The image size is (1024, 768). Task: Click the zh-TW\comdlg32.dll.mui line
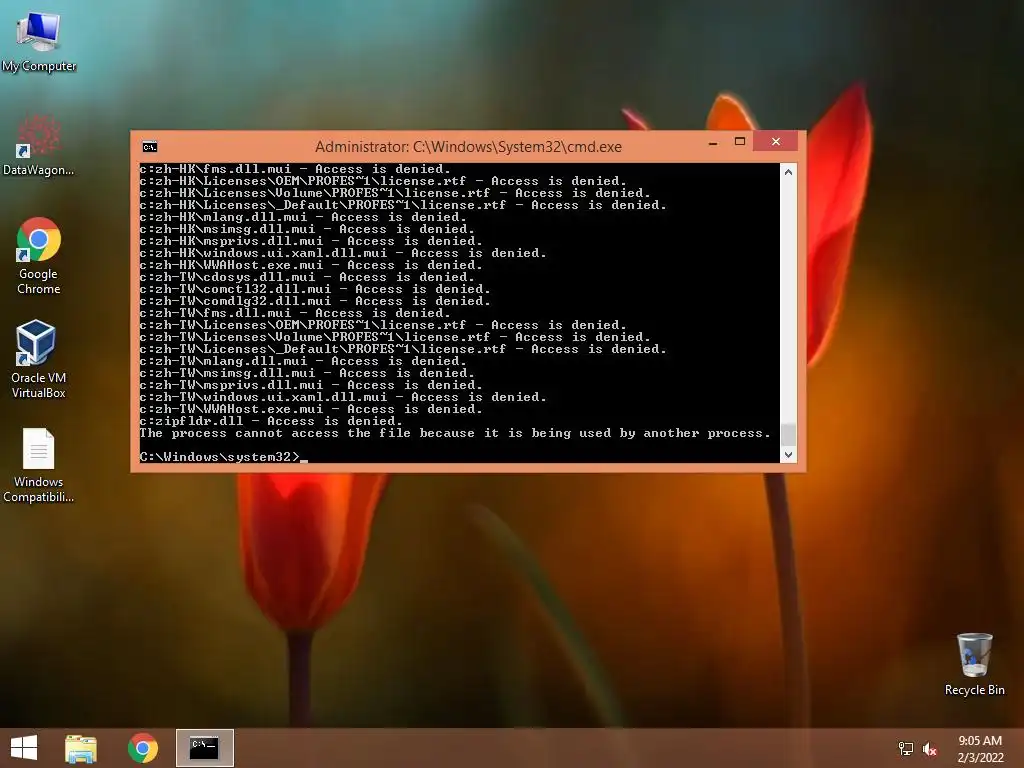315,301
